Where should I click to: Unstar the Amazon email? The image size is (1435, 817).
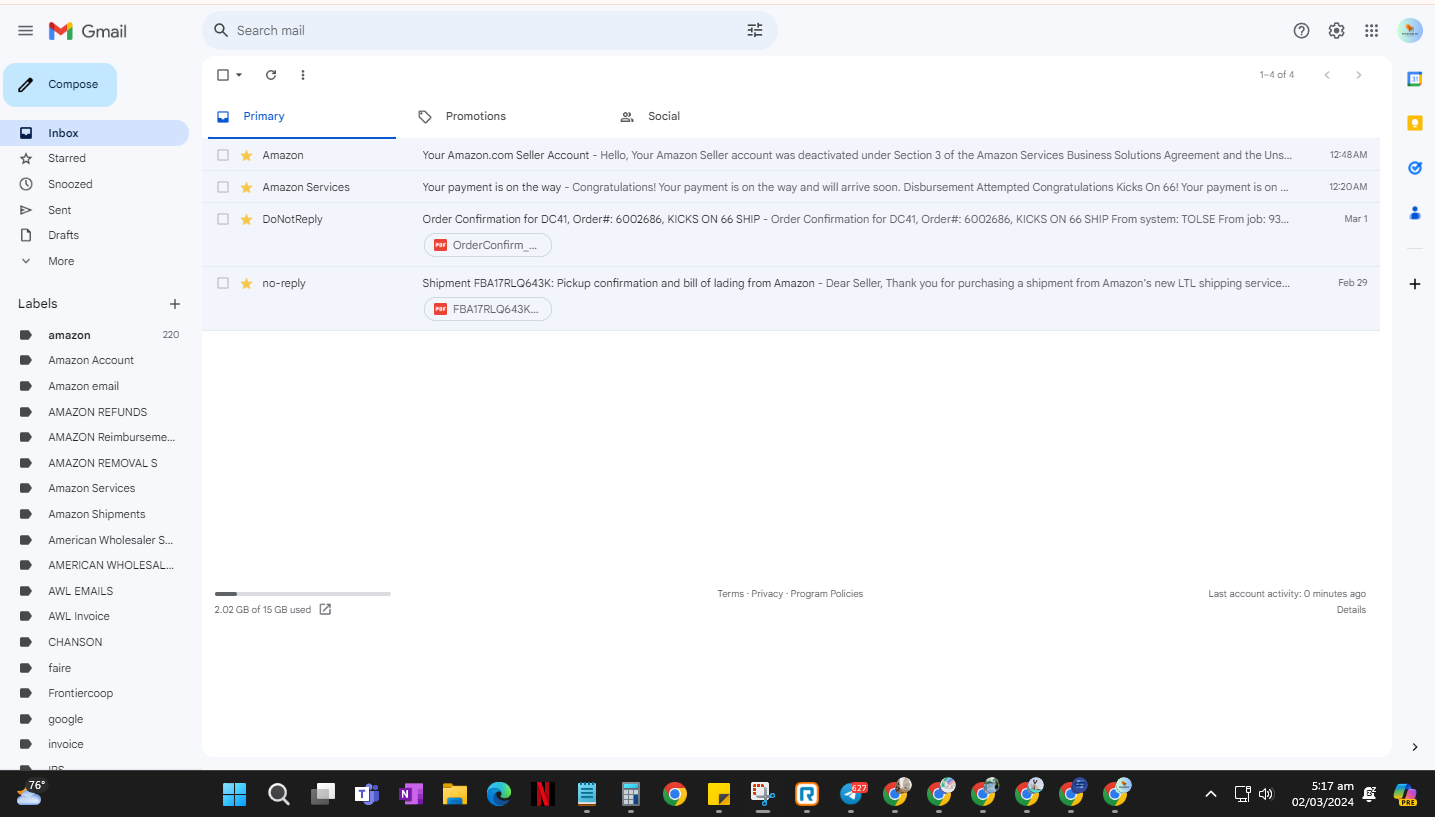click(x=246, y=155)
